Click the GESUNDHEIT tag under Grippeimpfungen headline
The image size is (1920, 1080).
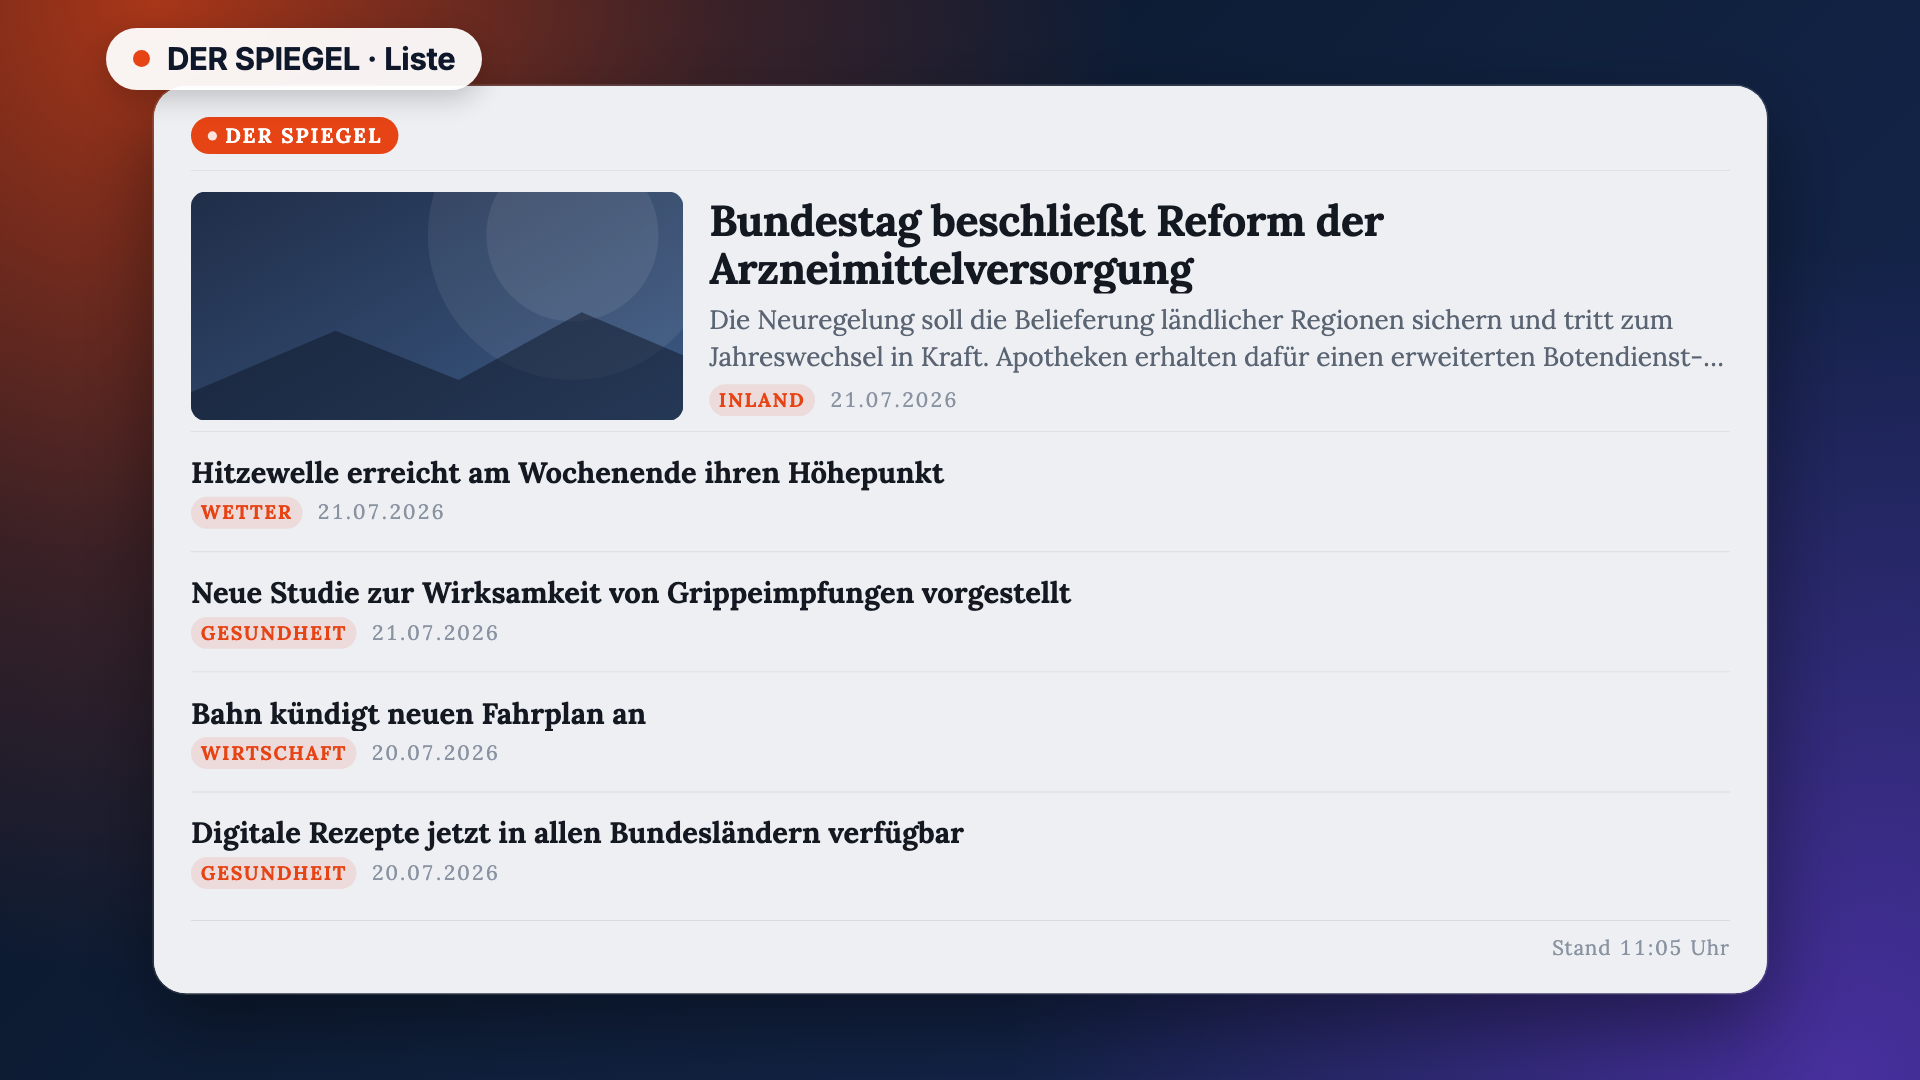coord(273,633)
